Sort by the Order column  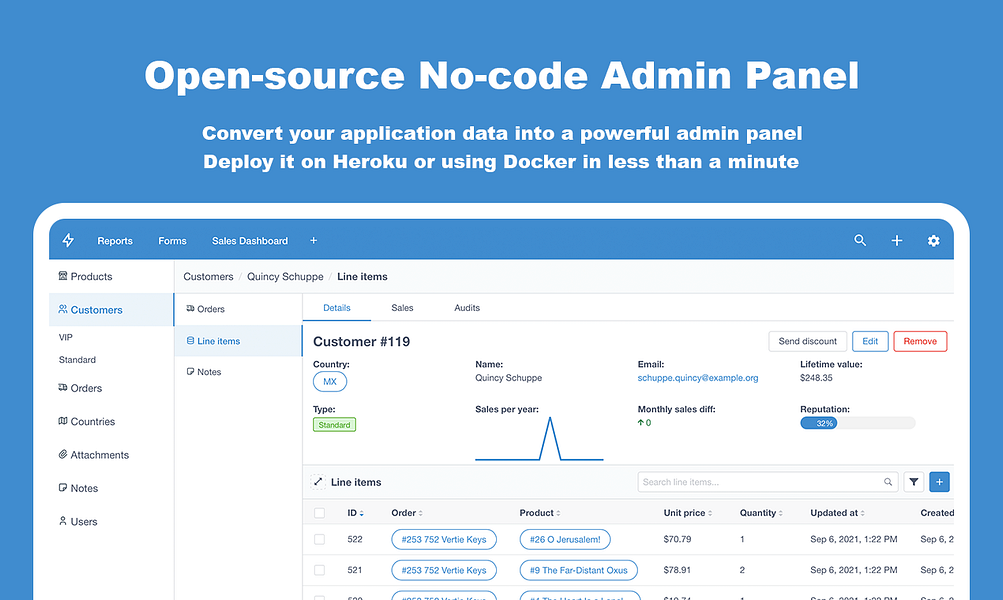(407, 513)
